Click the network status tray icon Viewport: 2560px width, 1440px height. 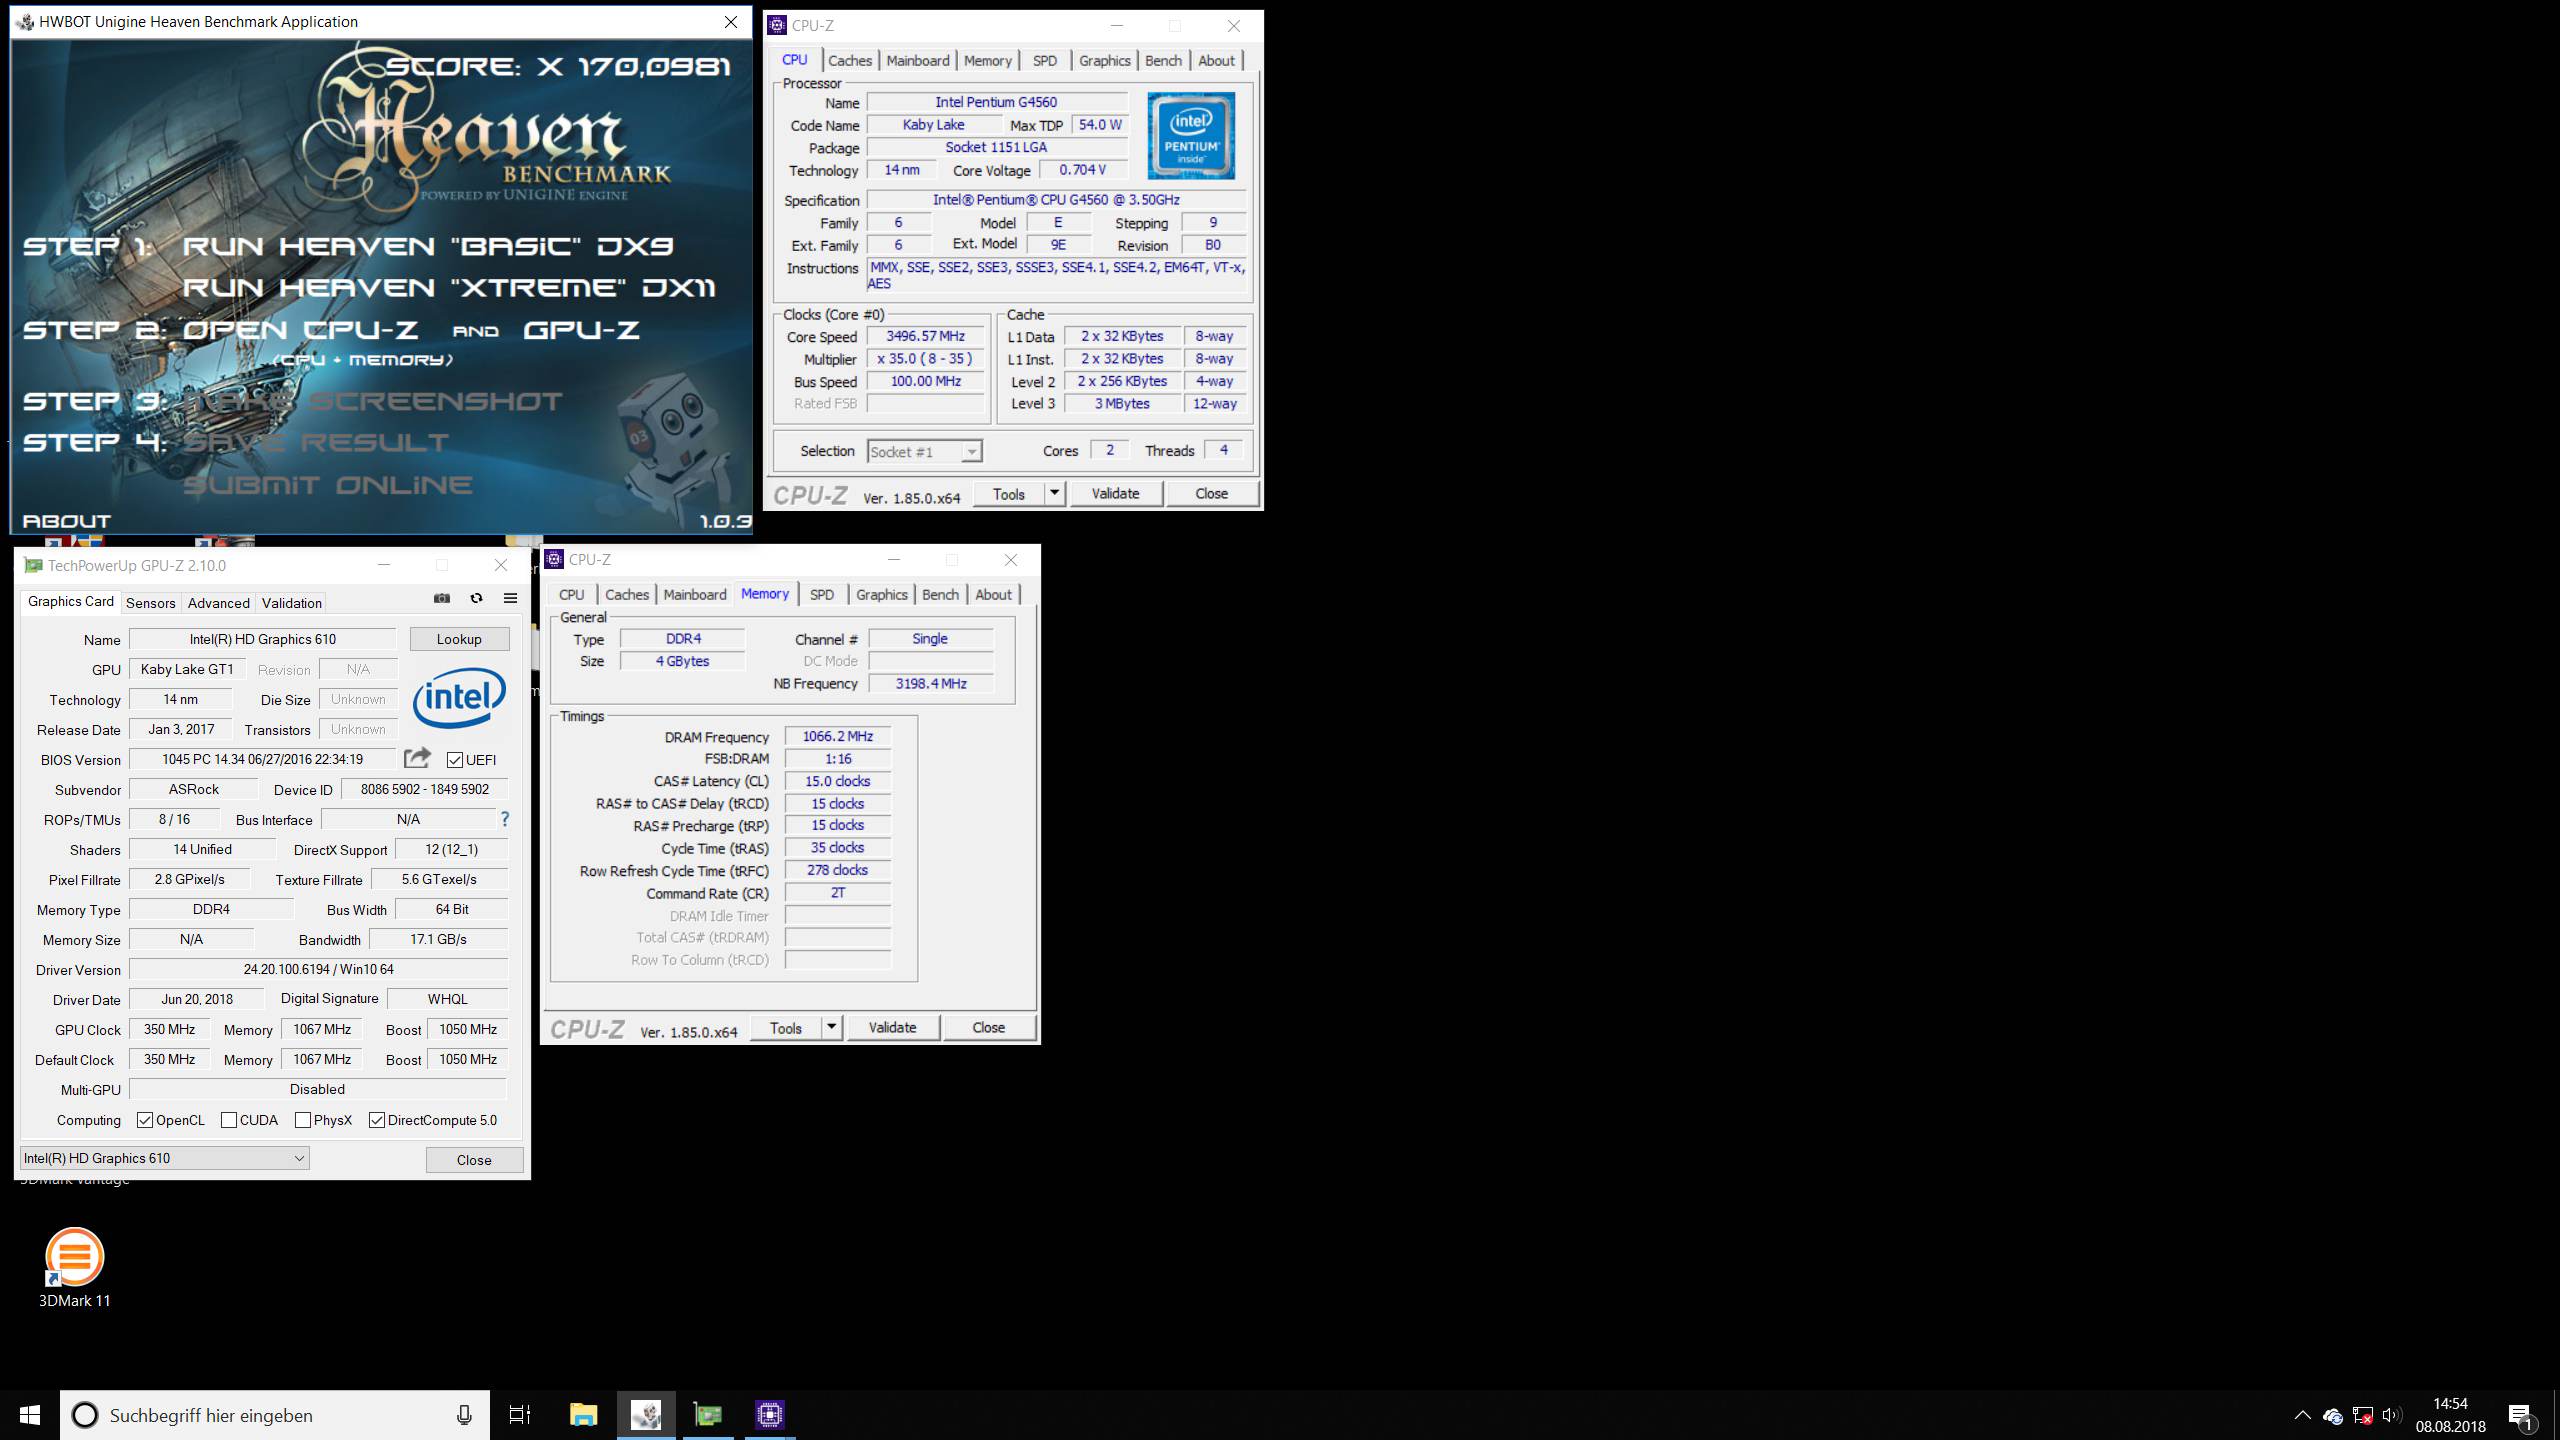tap(2363, 1416)
